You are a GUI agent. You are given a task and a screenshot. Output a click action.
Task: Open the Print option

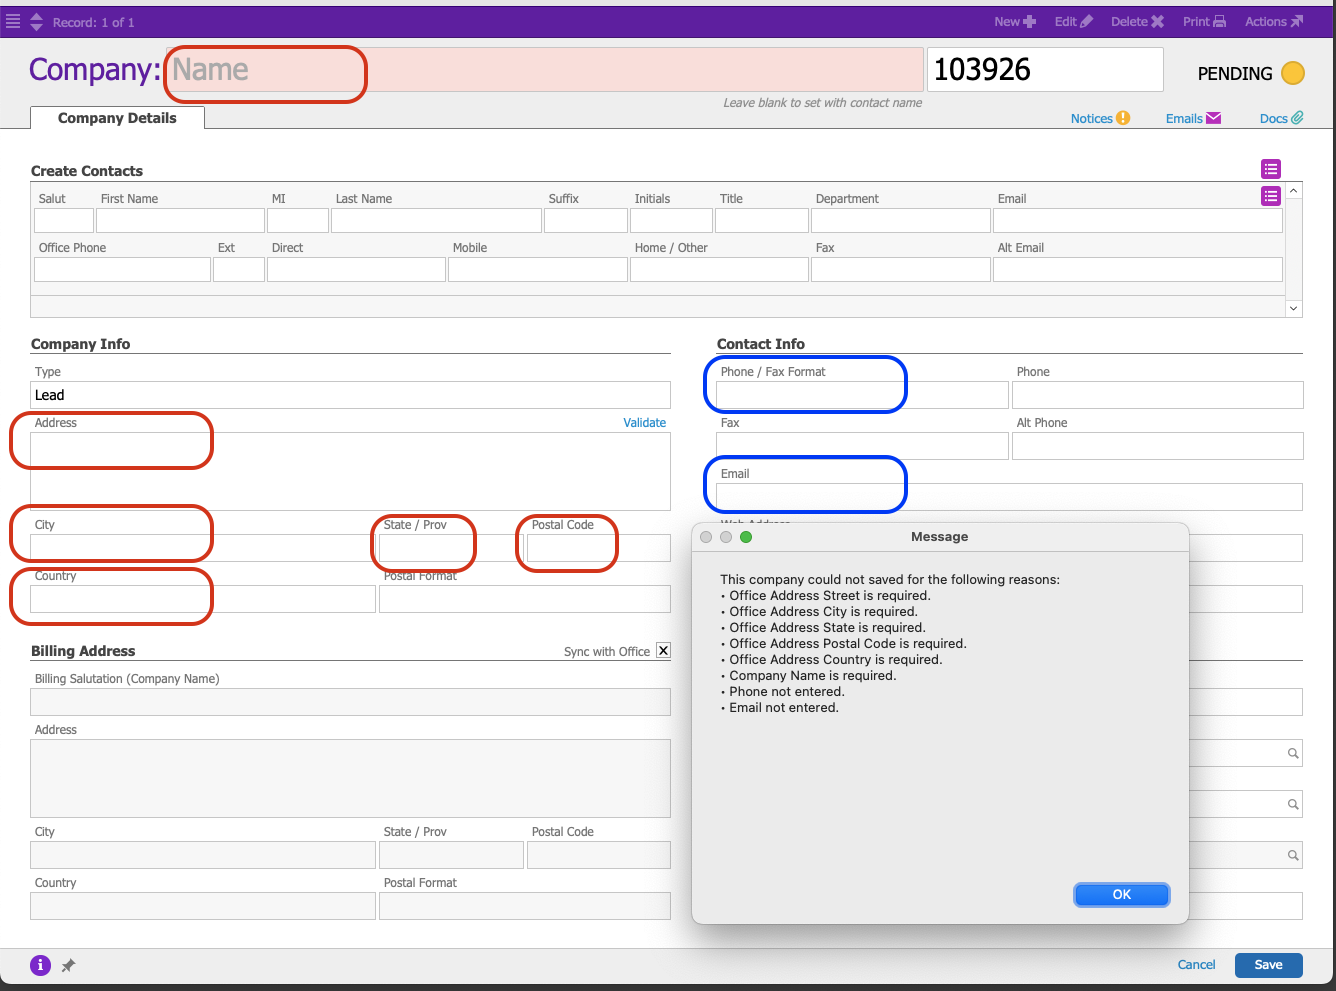point(1204,21)
